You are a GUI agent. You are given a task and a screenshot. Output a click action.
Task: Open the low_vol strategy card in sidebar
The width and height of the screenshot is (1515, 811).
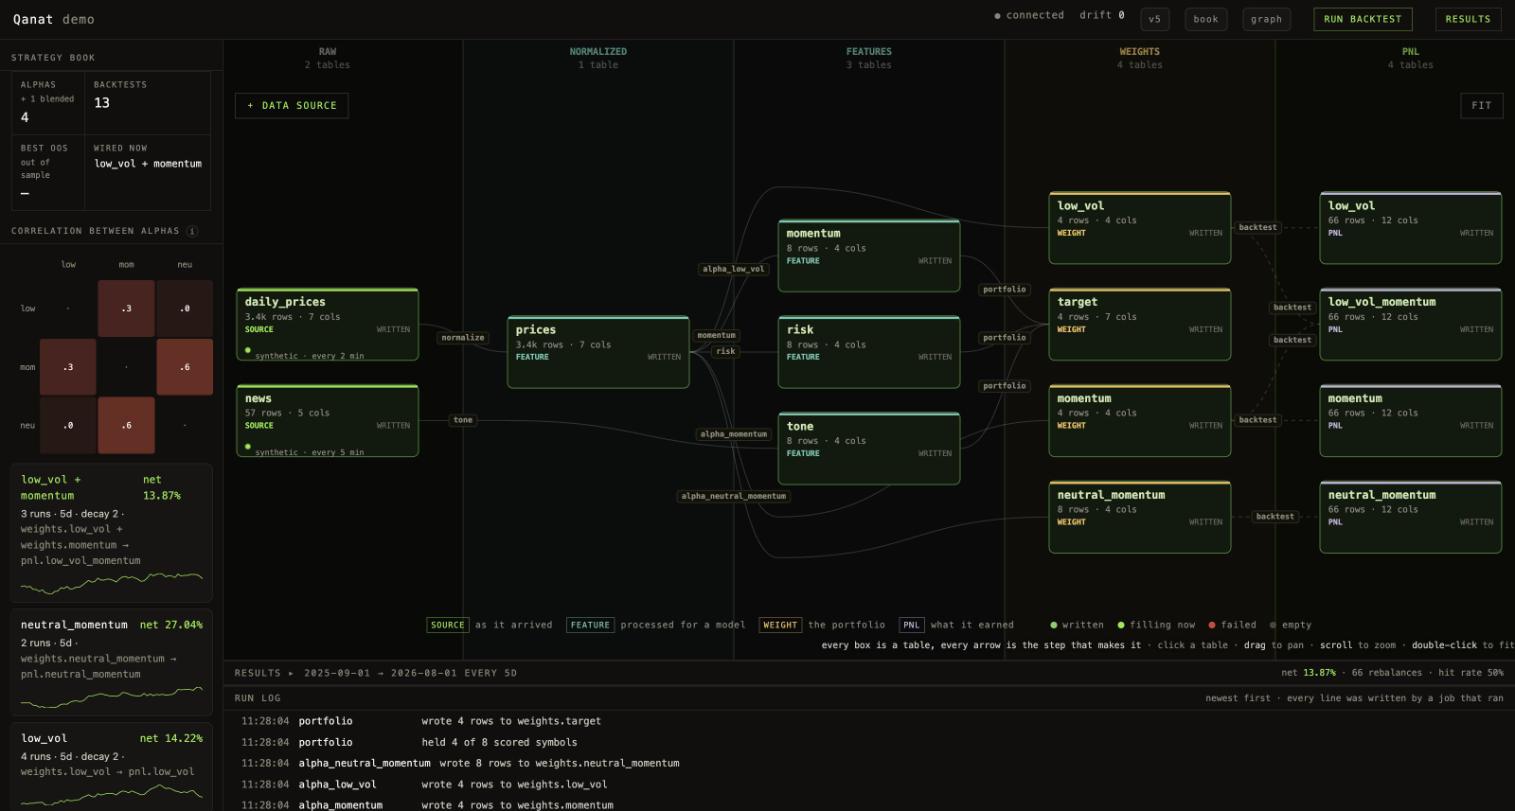[112, 767]
